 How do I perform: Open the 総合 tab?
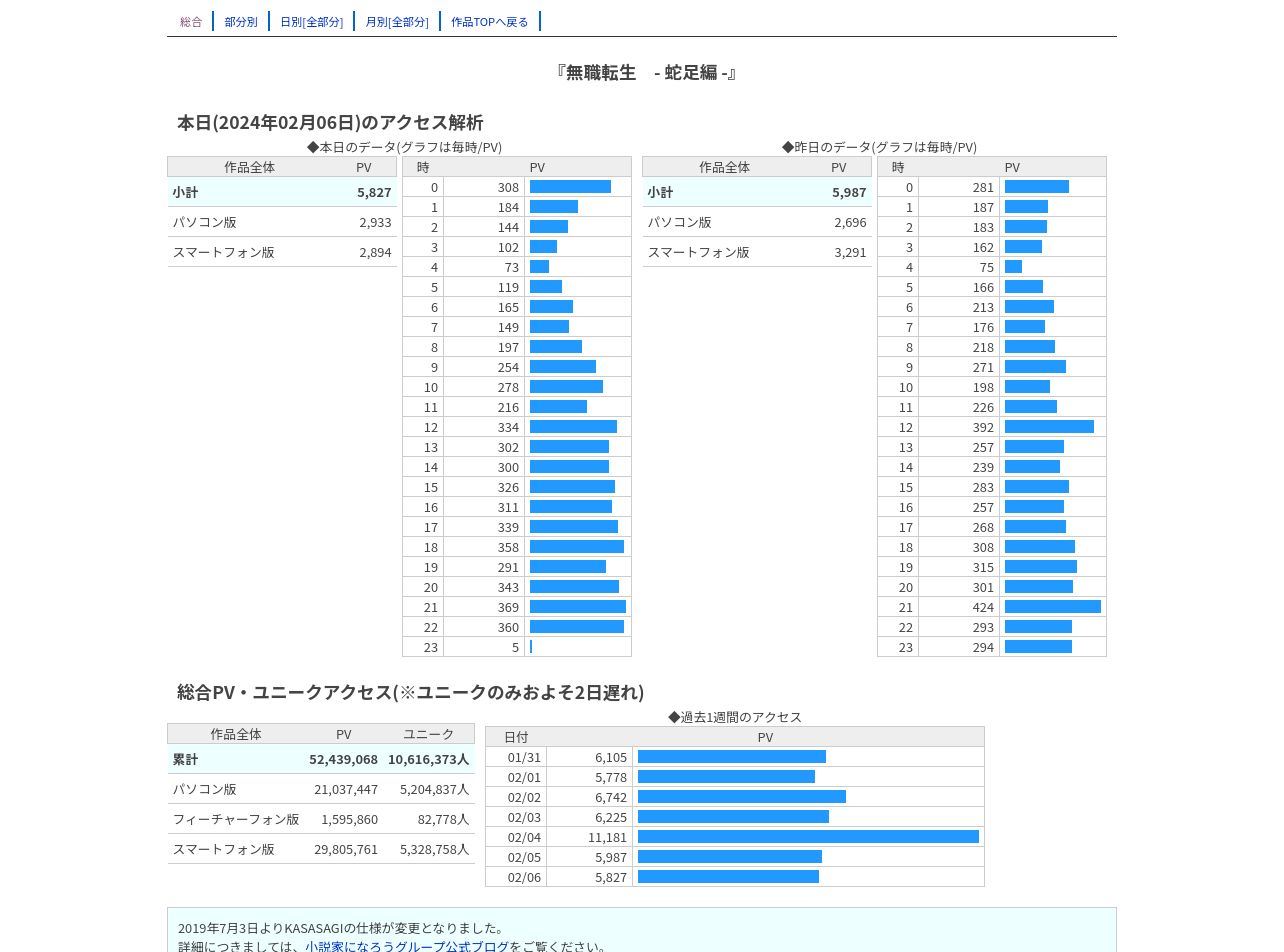click(x=191, y=22)
